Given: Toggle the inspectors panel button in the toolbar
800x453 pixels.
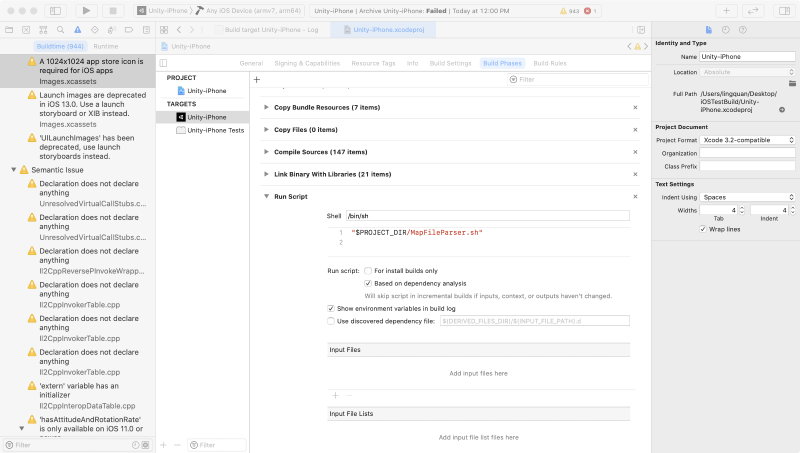Looking at the screenshot, I should click(x=784, y=10).
